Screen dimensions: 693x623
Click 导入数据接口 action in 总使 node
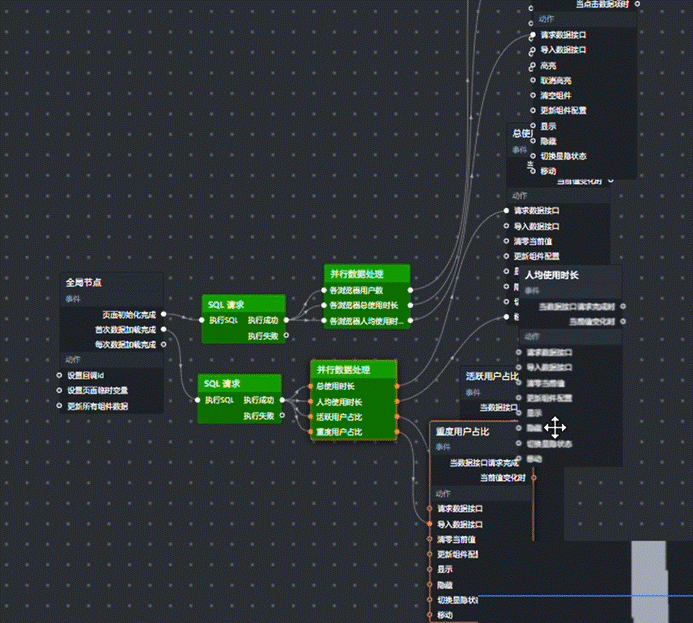pos(536,226)
